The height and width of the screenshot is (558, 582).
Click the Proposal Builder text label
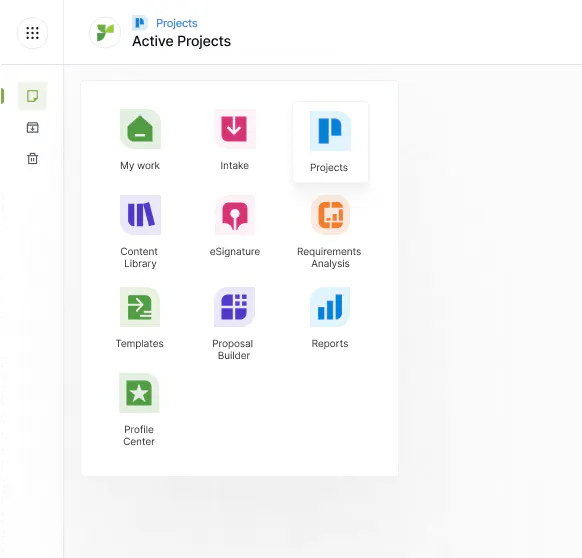point(233,349)
